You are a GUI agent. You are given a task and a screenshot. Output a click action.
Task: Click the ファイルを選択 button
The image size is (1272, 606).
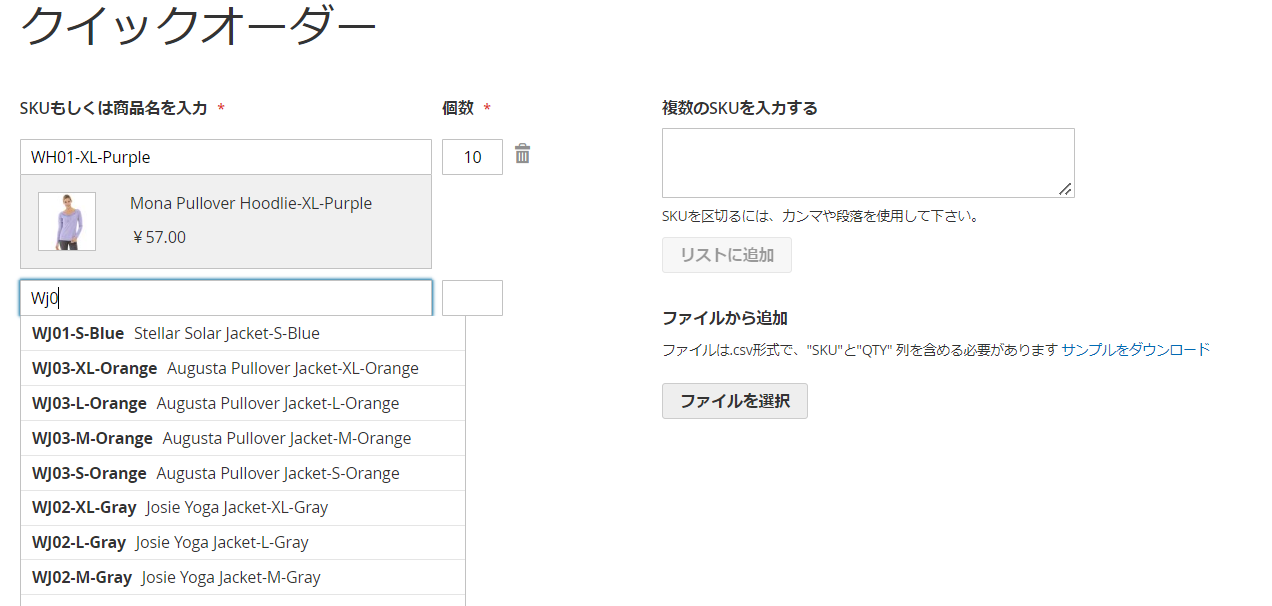coord(734,401)
